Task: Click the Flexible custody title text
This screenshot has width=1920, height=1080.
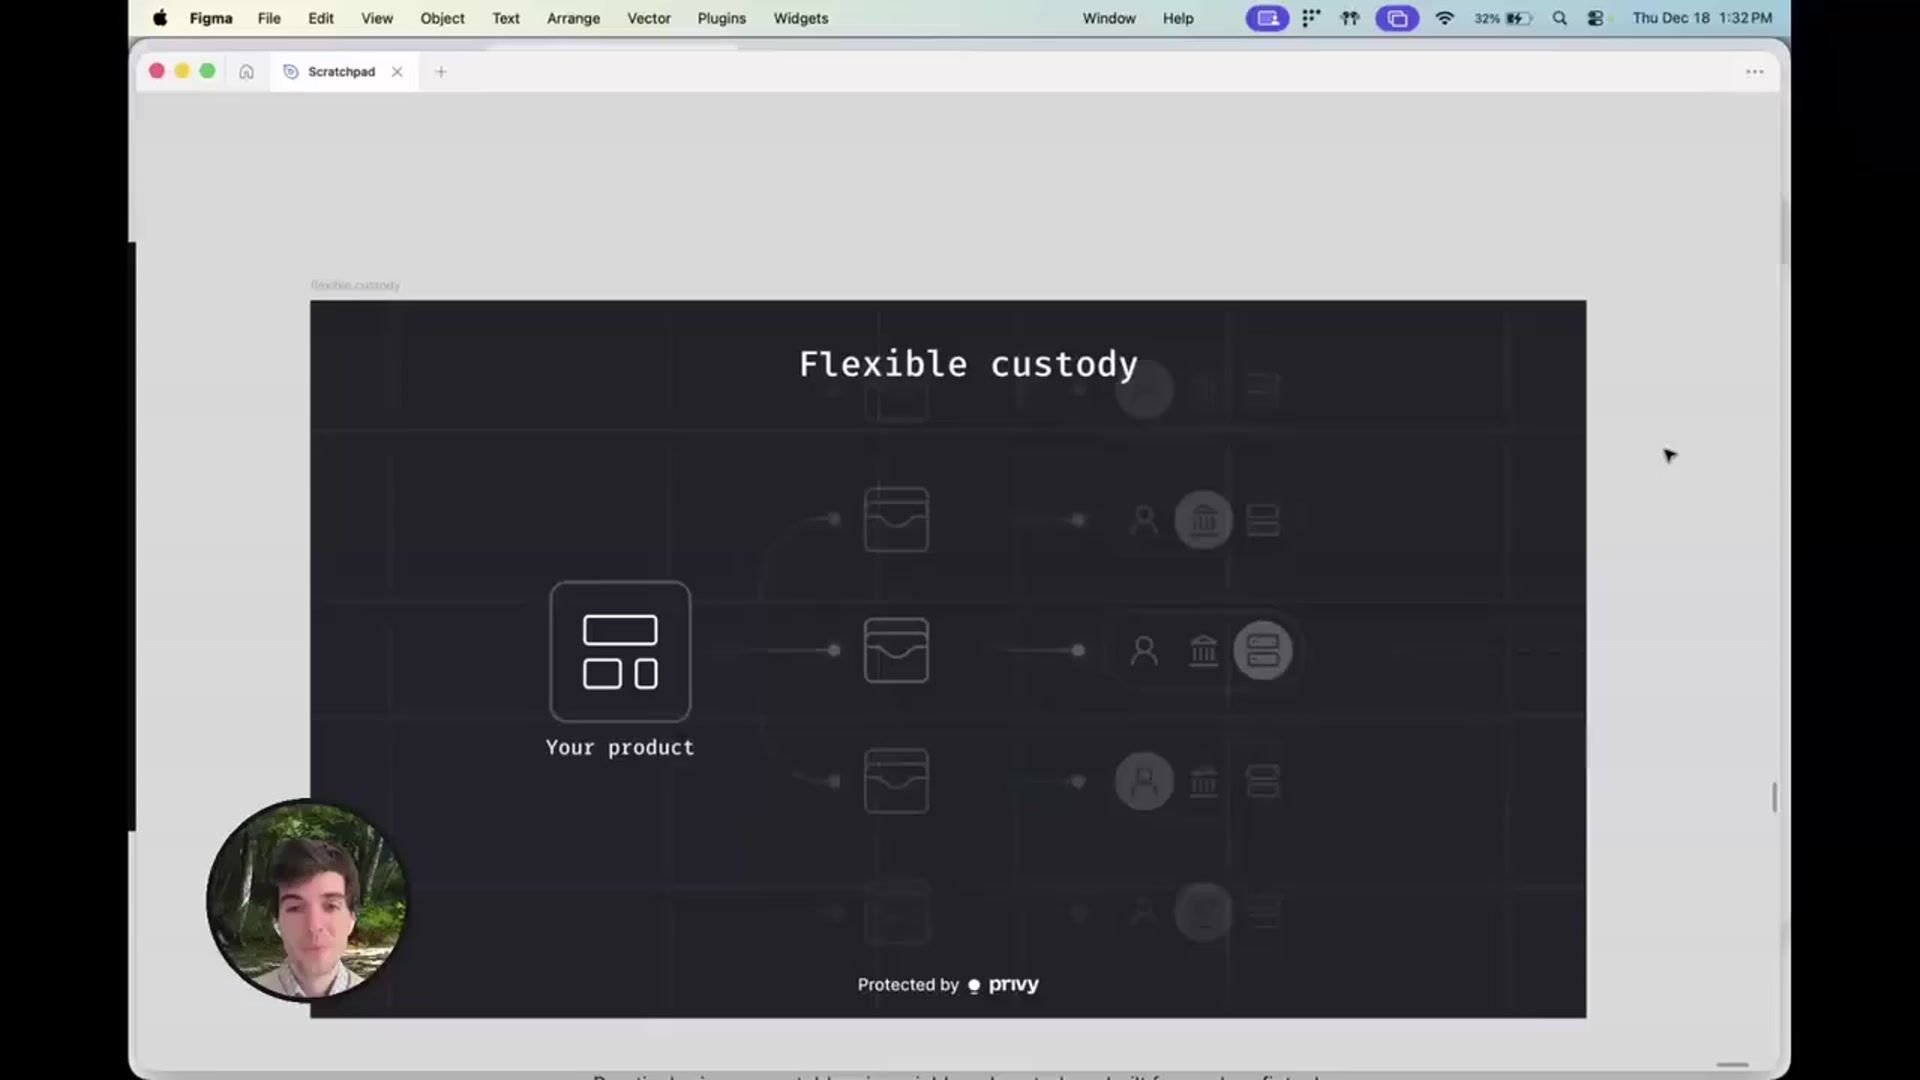Action: pyautogui.click(x=968, y=364)
